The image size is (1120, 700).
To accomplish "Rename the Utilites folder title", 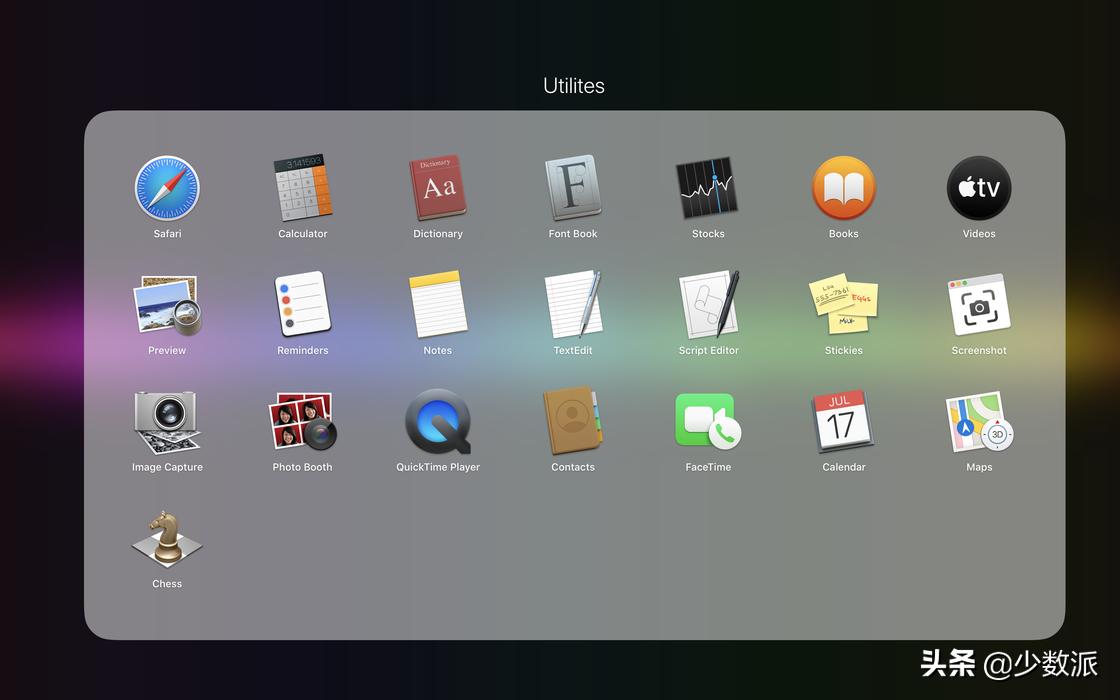I will (x=573, y=85).
